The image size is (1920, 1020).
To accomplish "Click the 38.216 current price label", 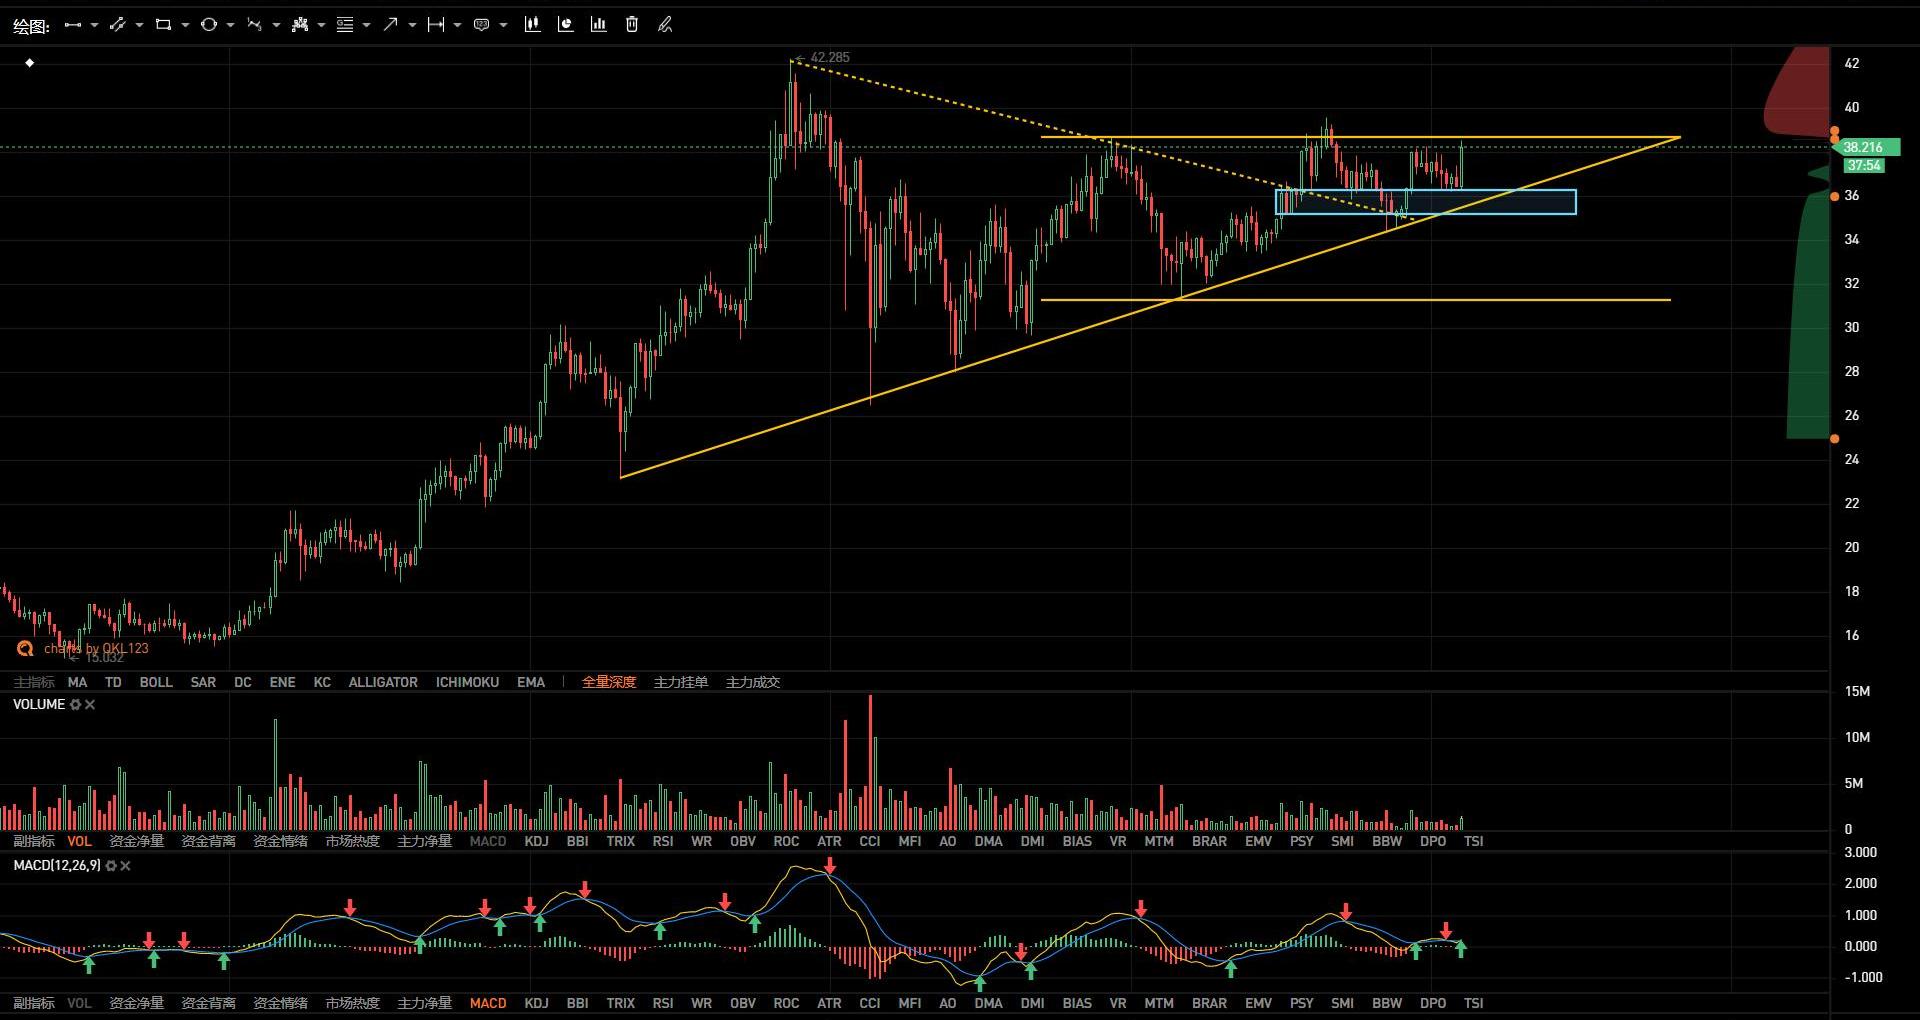I will (x=1863, y=147).
